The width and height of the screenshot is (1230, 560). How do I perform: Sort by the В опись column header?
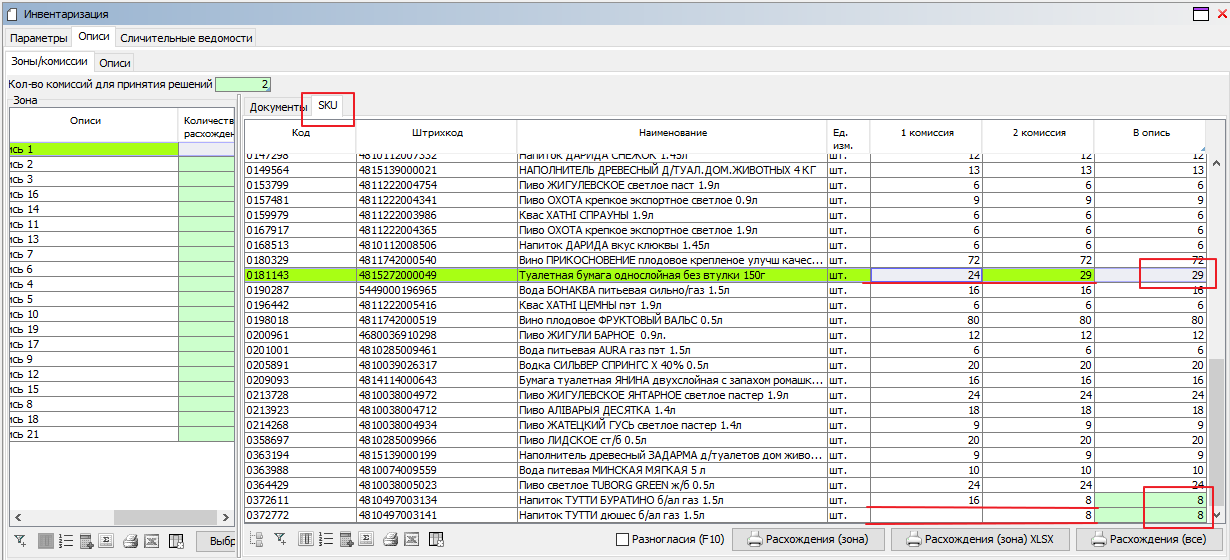[x=1151, y=133]
